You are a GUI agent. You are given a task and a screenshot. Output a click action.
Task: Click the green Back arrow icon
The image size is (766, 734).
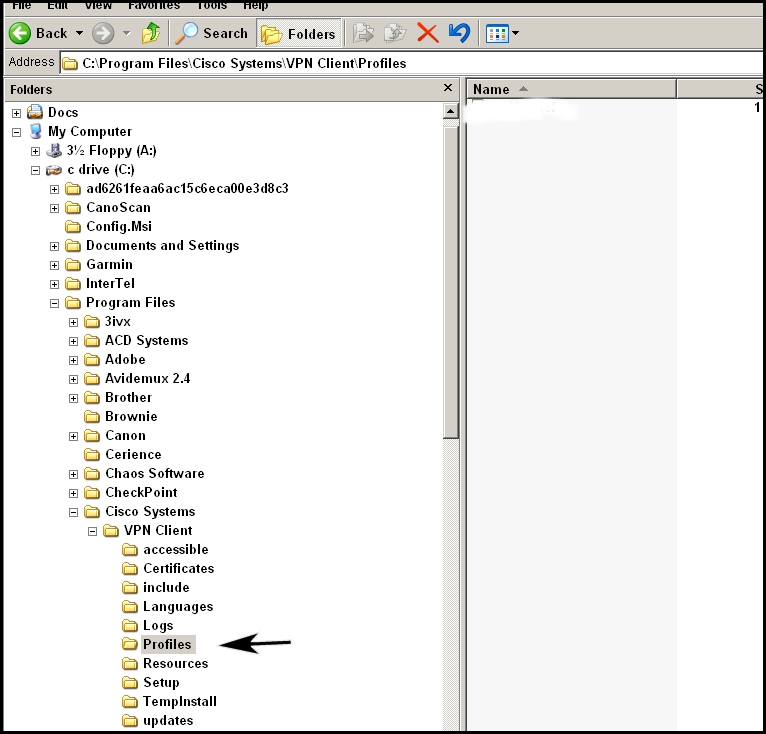tap(20, 33)
